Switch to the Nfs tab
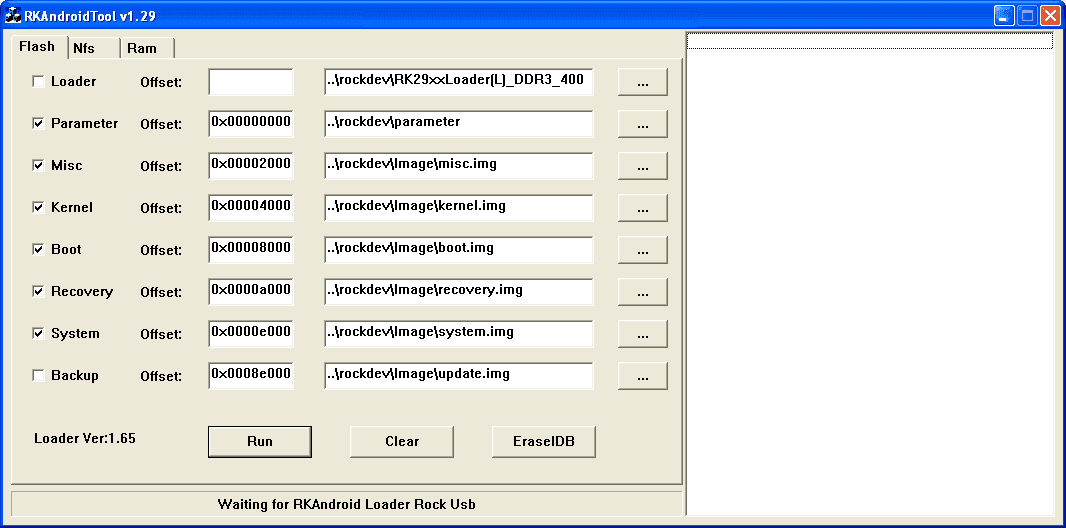Screen dimensions: 1066x528 point(94,48)
